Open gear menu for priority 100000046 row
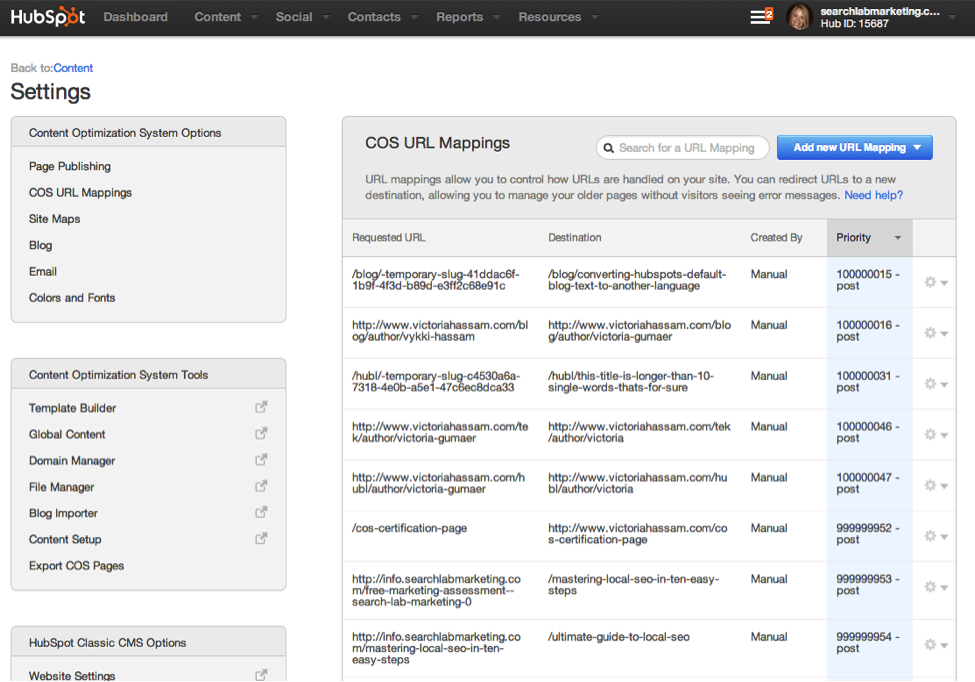Screen dimensions: 975x682 pyautogui.click(x=935, y=435)
